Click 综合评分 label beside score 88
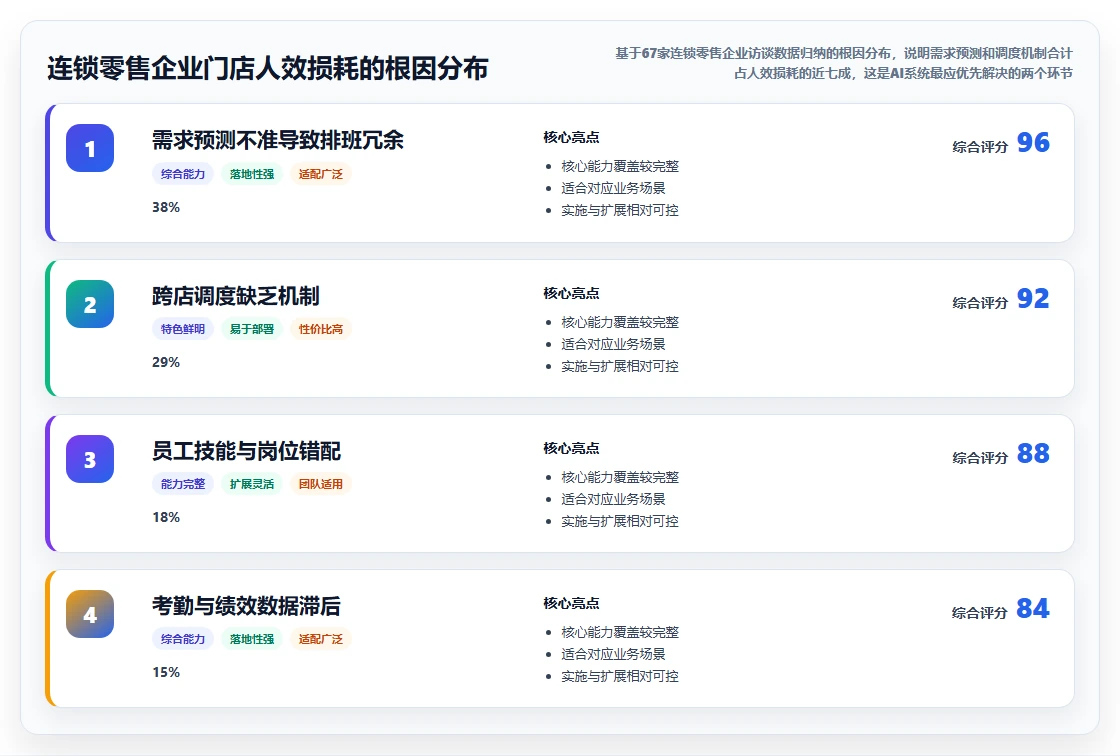This screenshot has width=1120, height=756. 980,458
